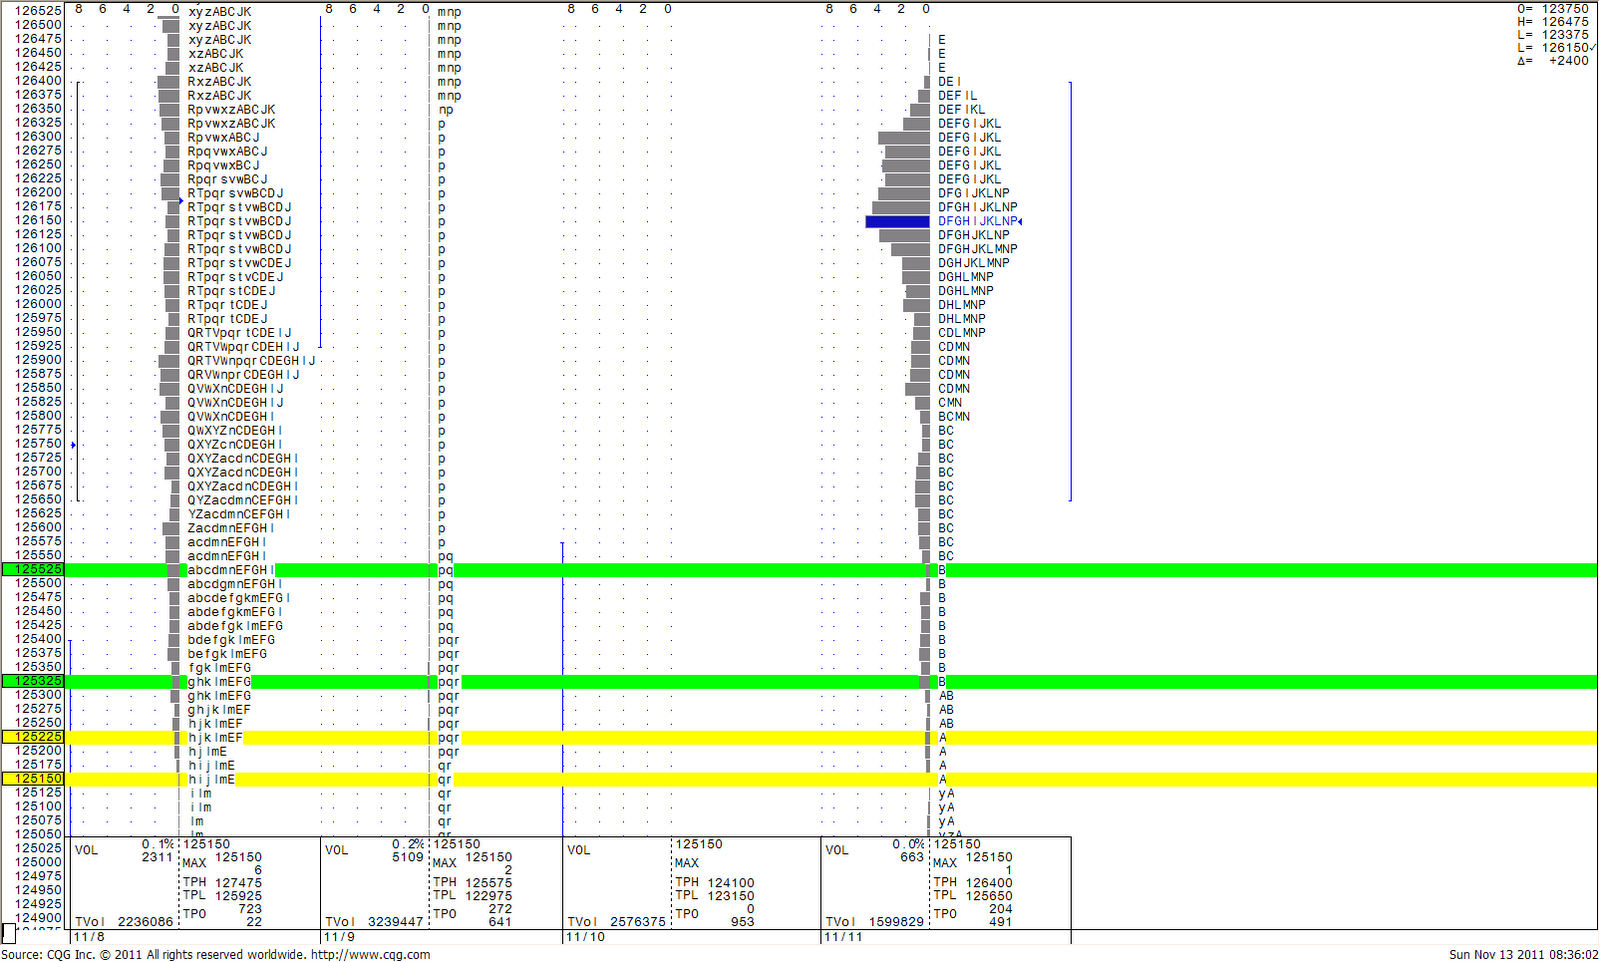Click the 'Sun Nov 13 2011 08:36:02' timestamp
Image resolution: width=1600 pixels, height=962 pixels.
(1523, 955)
